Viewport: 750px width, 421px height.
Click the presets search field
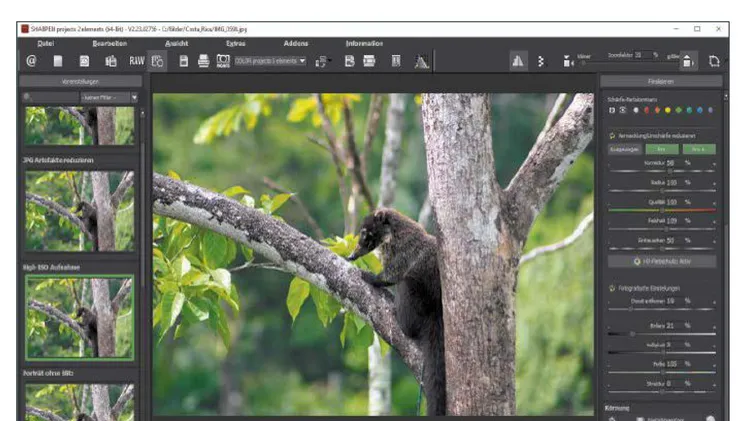[51, 97]
